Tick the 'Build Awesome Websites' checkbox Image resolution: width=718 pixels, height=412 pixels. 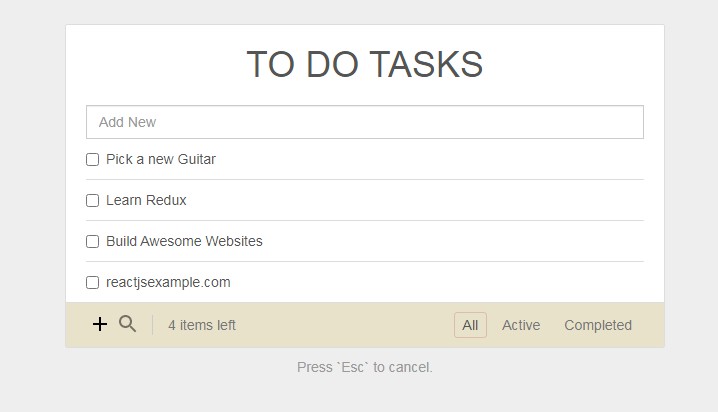point(93,242)
